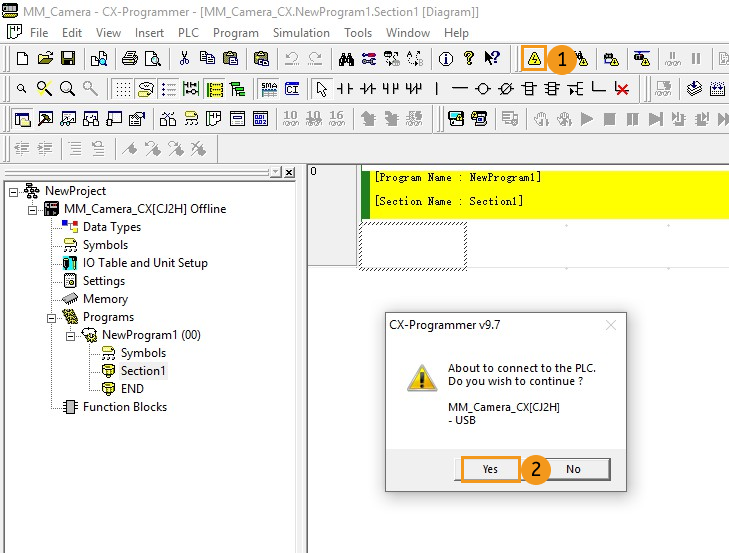
Task: Toggle the Project Workspace window icon
Action: pyautogui.click(x=22, y=120)
